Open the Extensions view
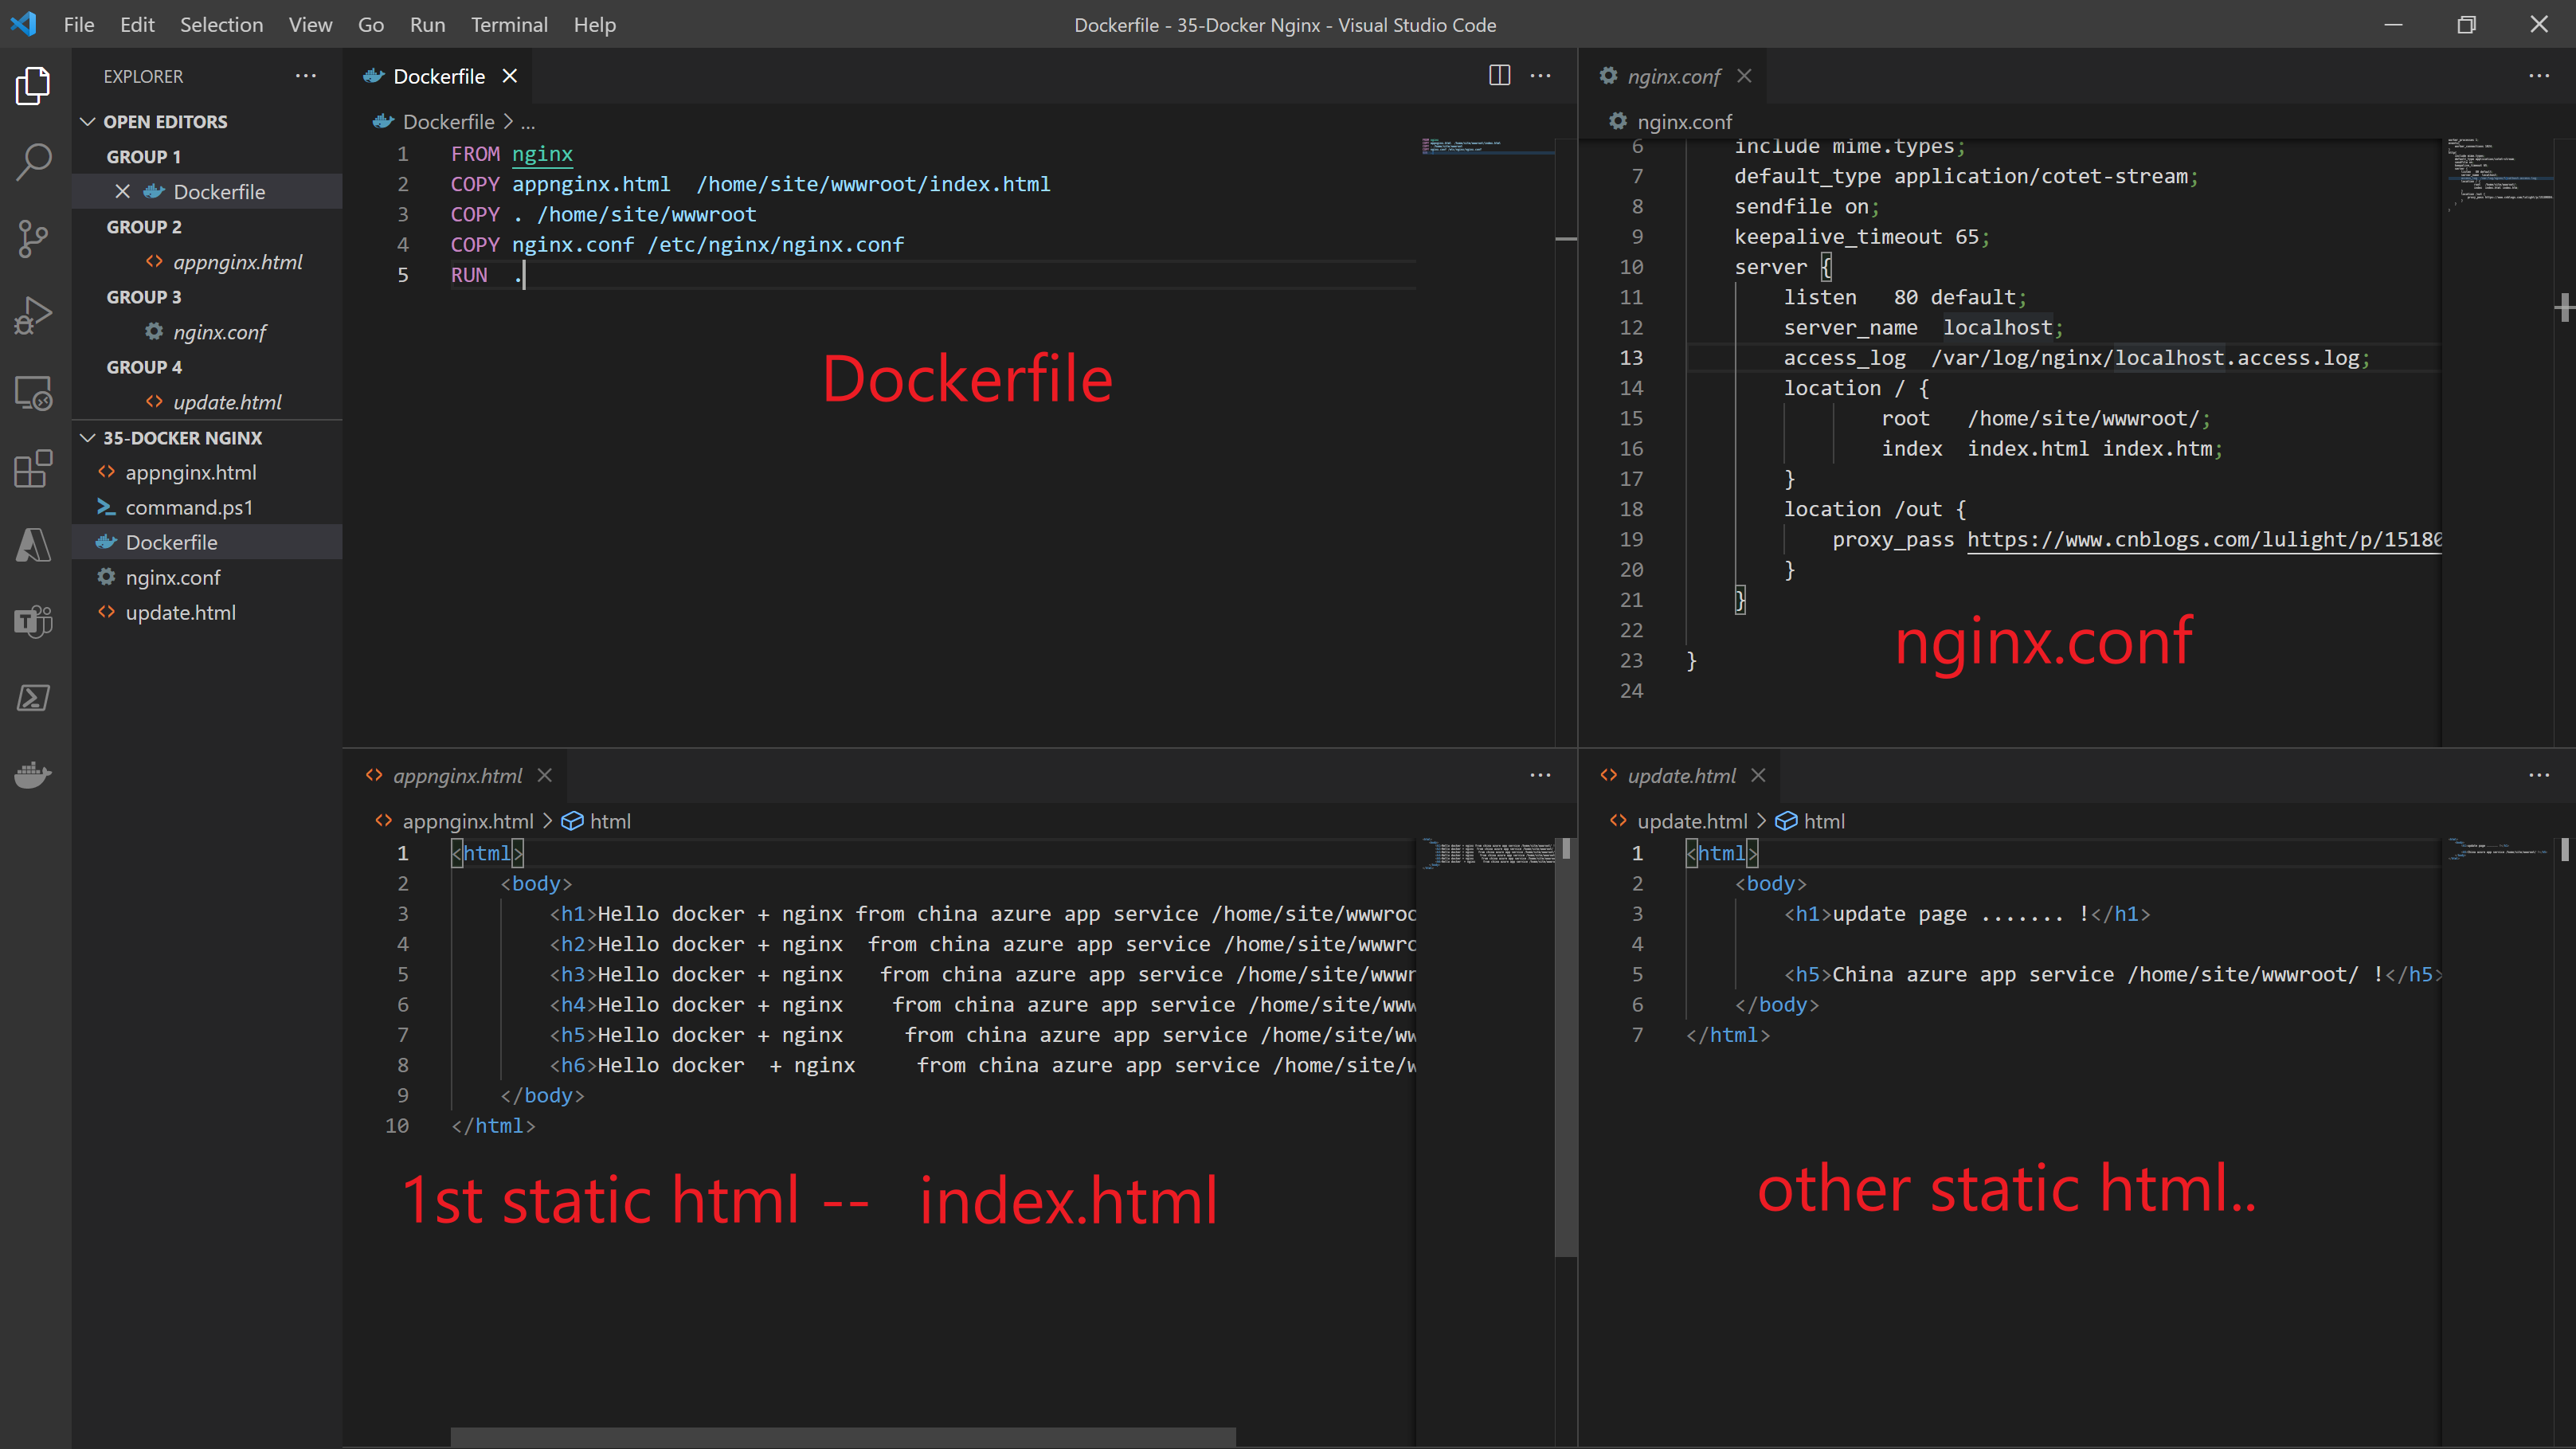 pyautogui.click(x=34, y=468)
